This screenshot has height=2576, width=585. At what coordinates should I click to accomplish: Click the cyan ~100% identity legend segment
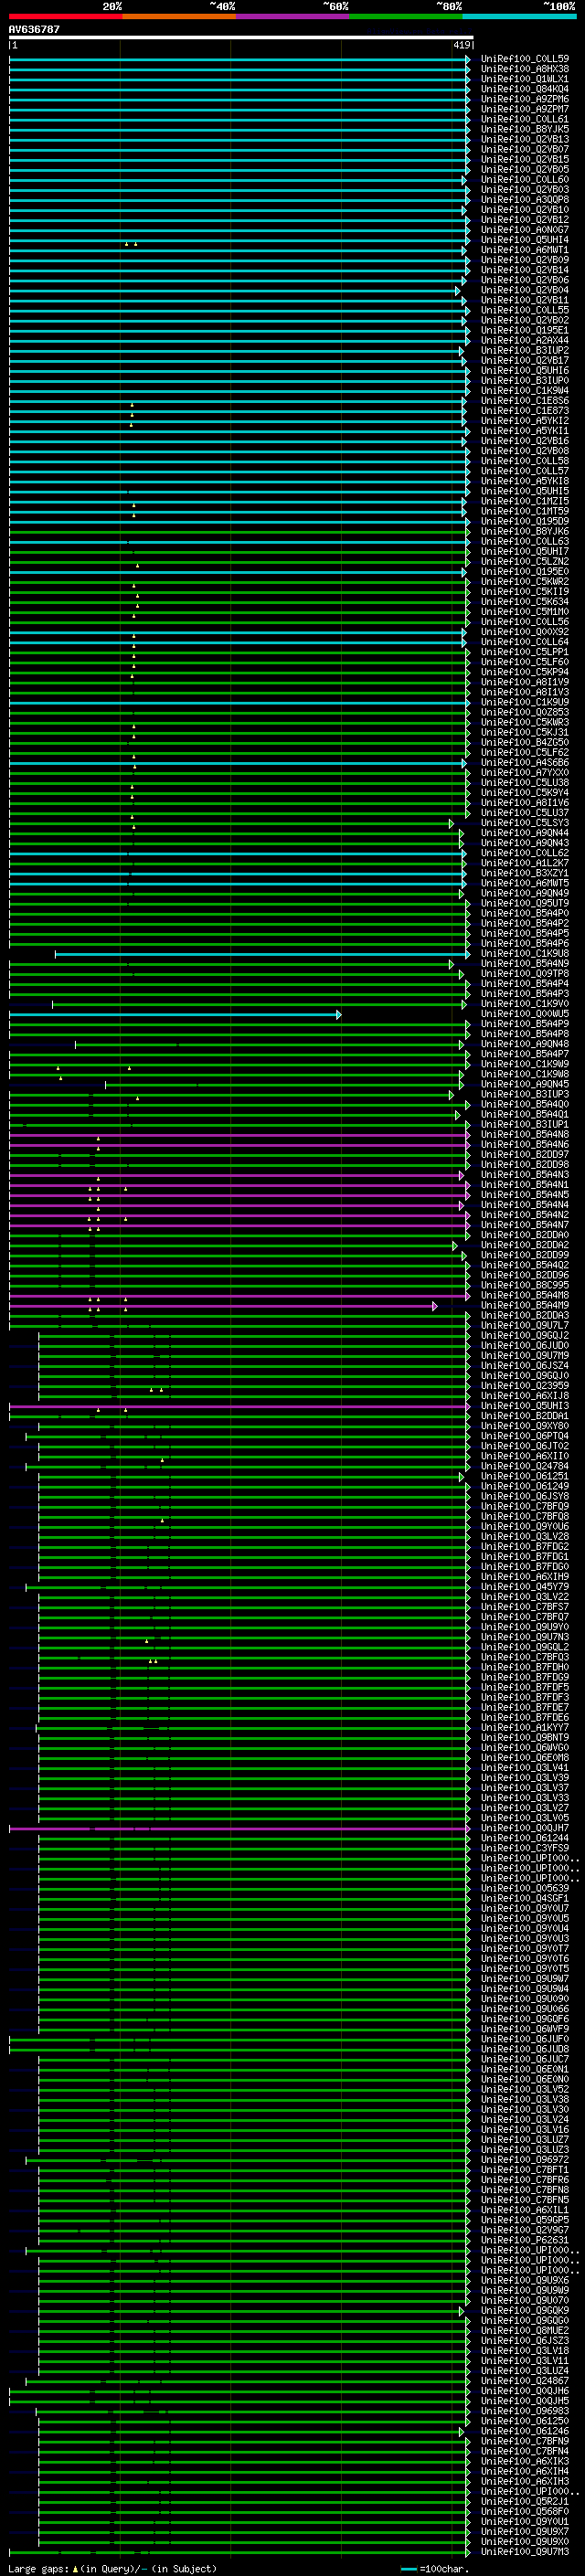[519, 16]
